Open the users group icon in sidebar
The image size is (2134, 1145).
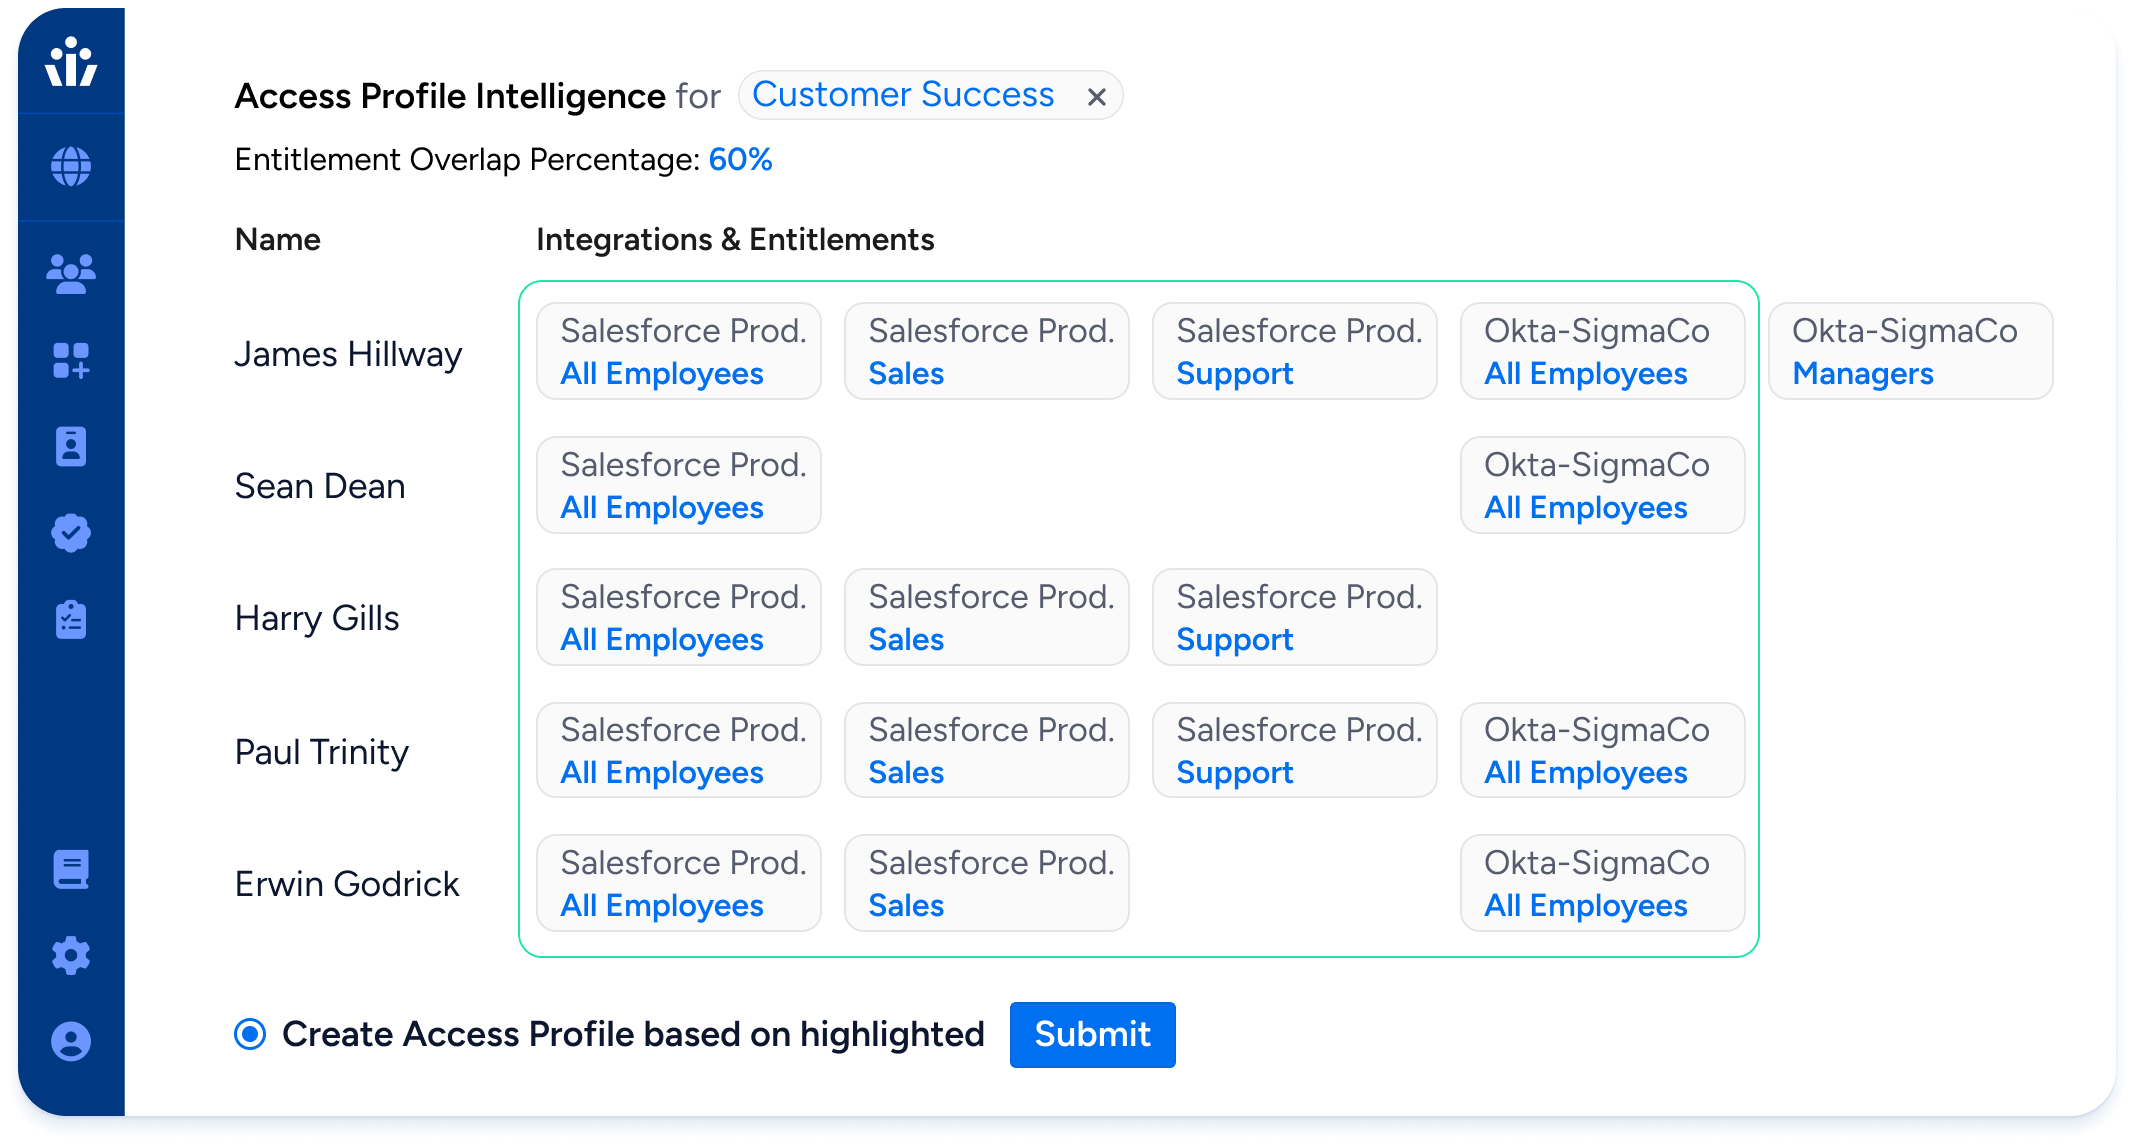coord(71,274)
